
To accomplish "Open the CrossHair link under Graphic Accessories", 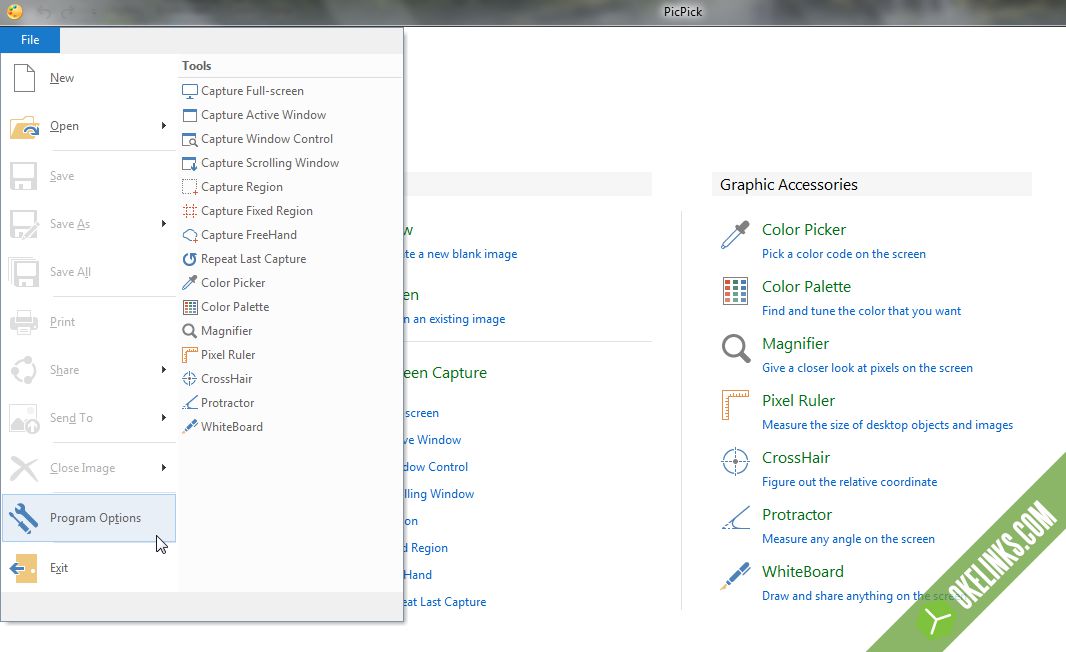I will 796,458.
